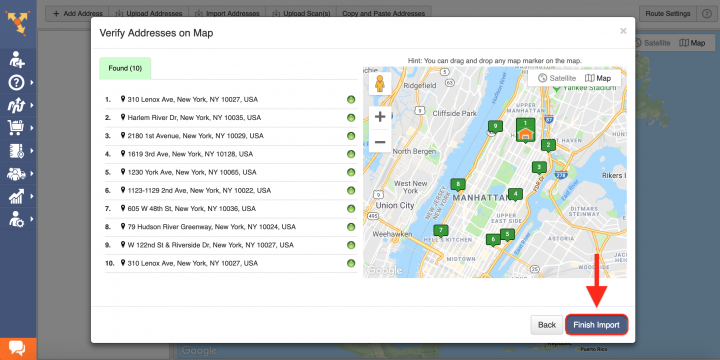The image size is (720, 360).
Task: Open the analytics chart sidebar icon
Action: click(x=16, y=197)
